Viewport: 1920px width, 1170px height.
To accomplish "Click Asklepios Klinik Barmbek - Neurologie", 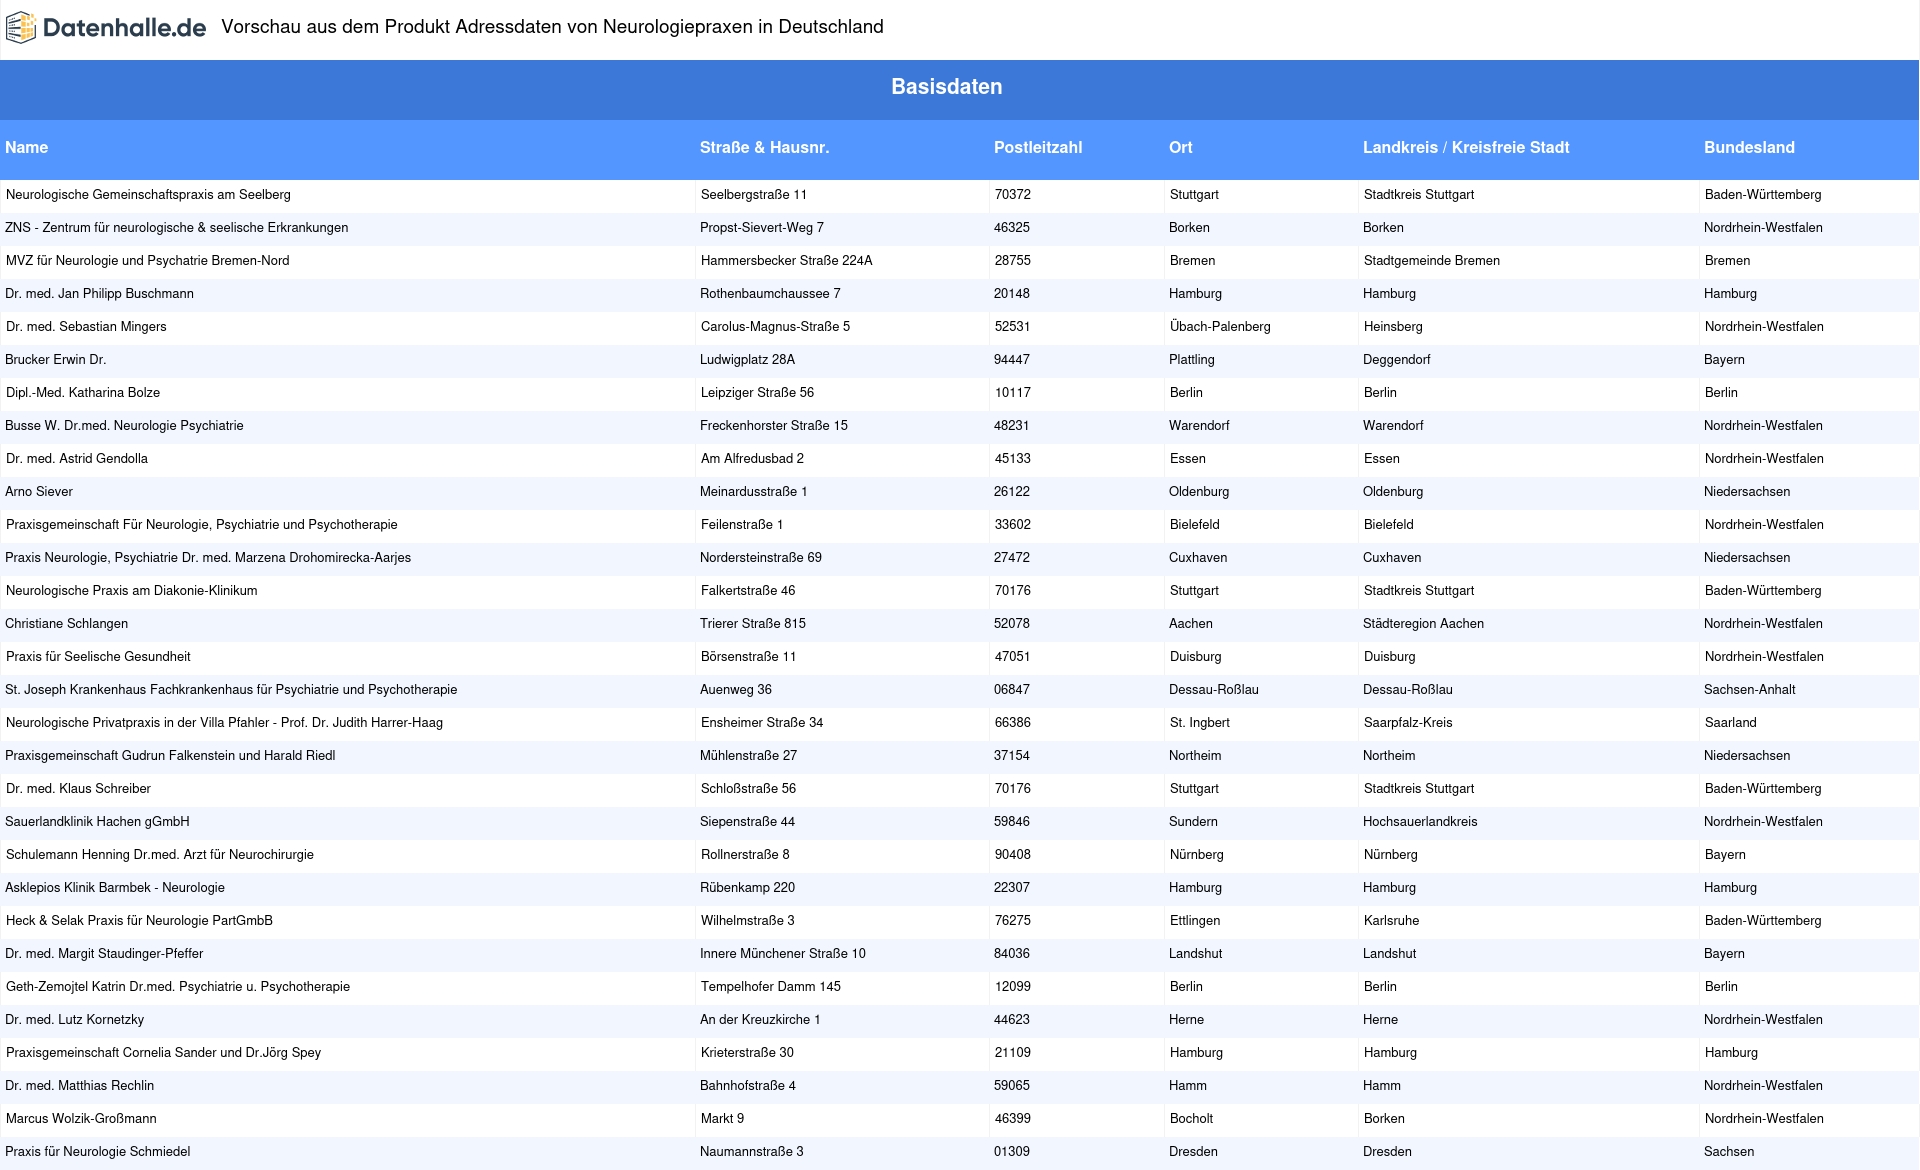I will [x=115, y=888].
